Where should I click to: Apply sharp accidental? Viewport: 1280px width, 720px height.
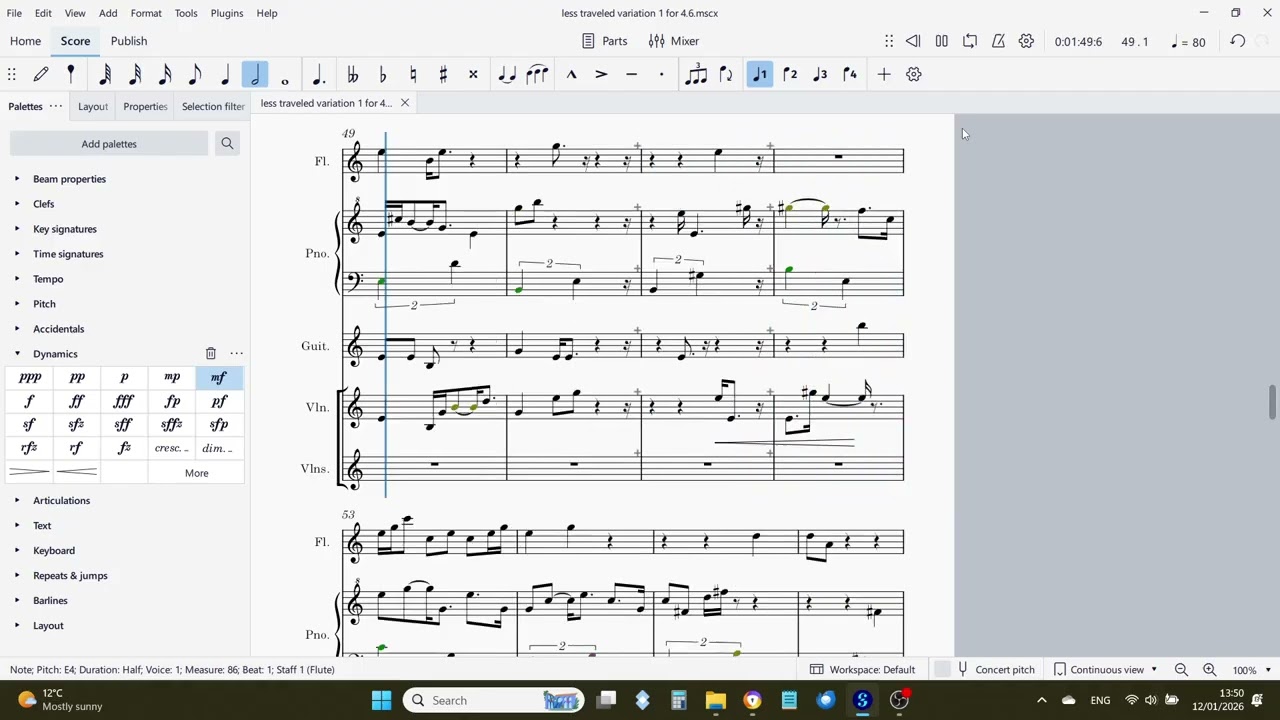click(x=442, y=74)
